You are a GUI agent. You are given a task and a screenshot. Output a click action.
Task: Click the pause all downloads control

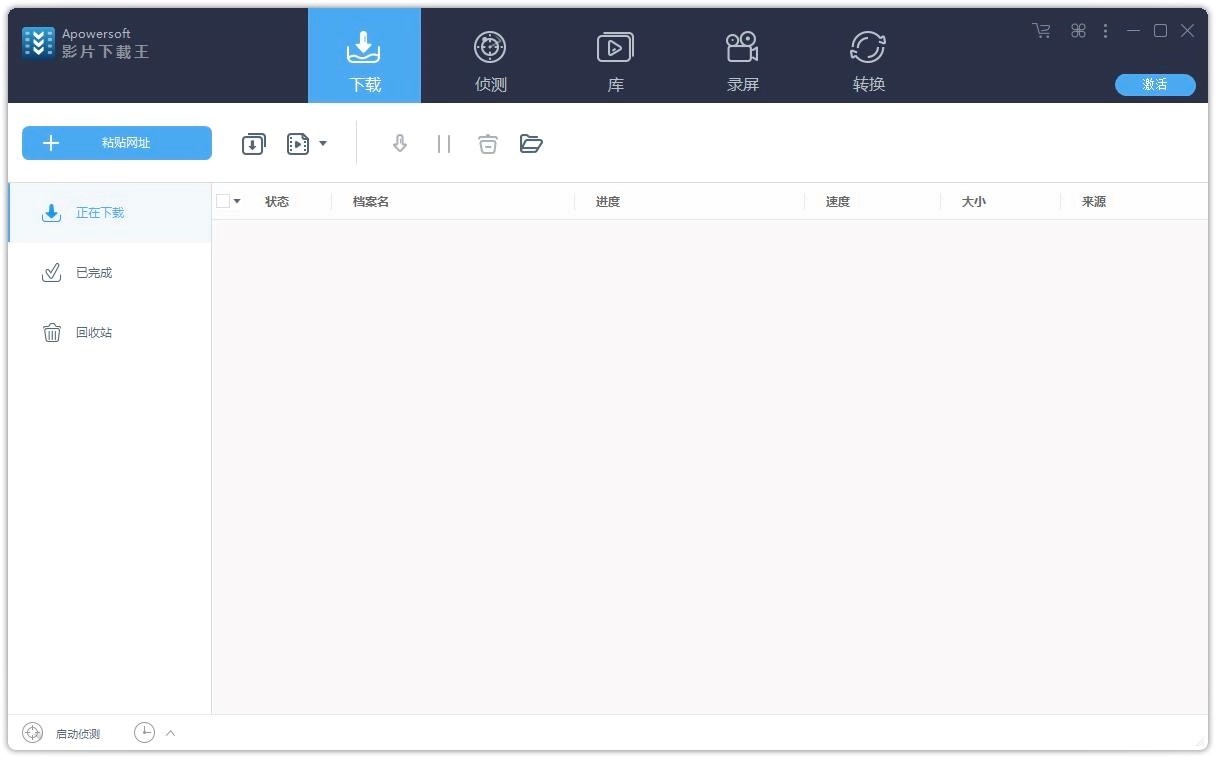444,143
